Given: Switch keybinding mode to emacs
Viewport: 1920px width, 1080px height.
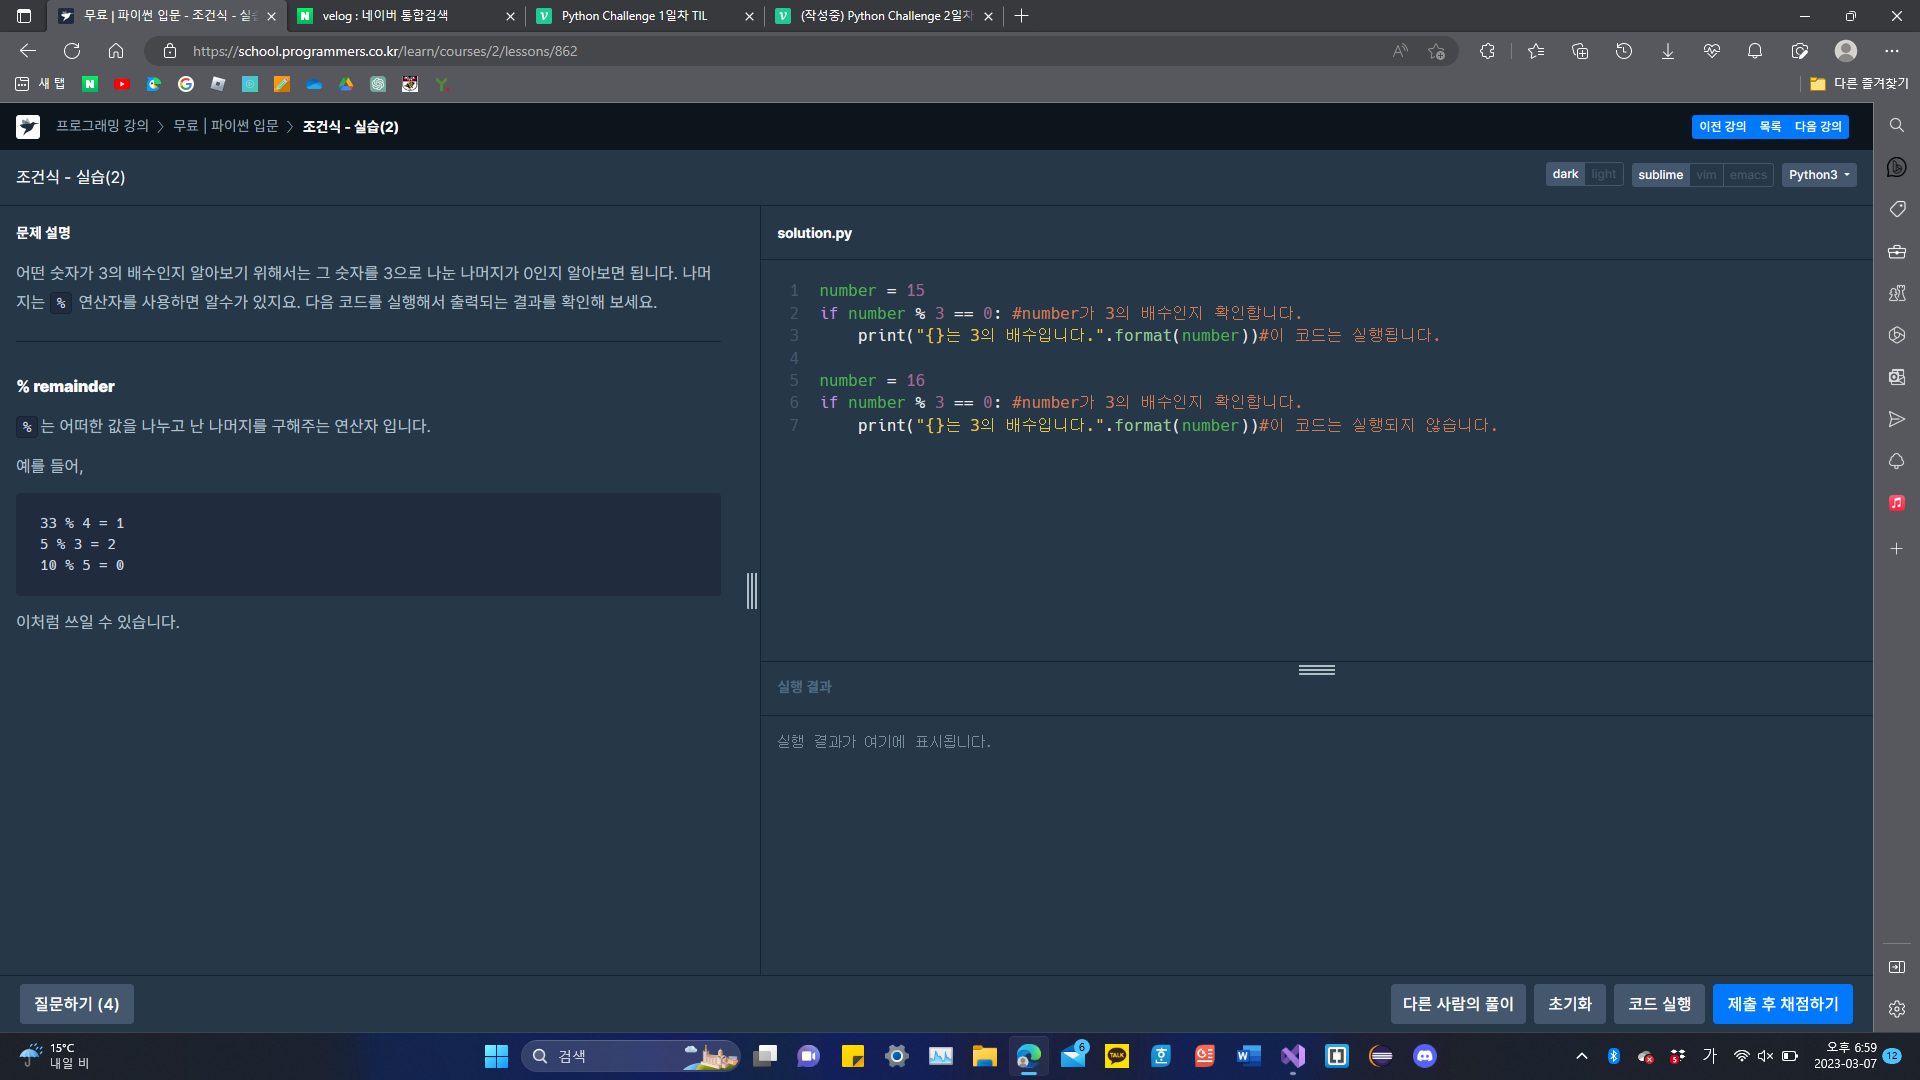Looking at the screenshot, I should click(1748, 175).
